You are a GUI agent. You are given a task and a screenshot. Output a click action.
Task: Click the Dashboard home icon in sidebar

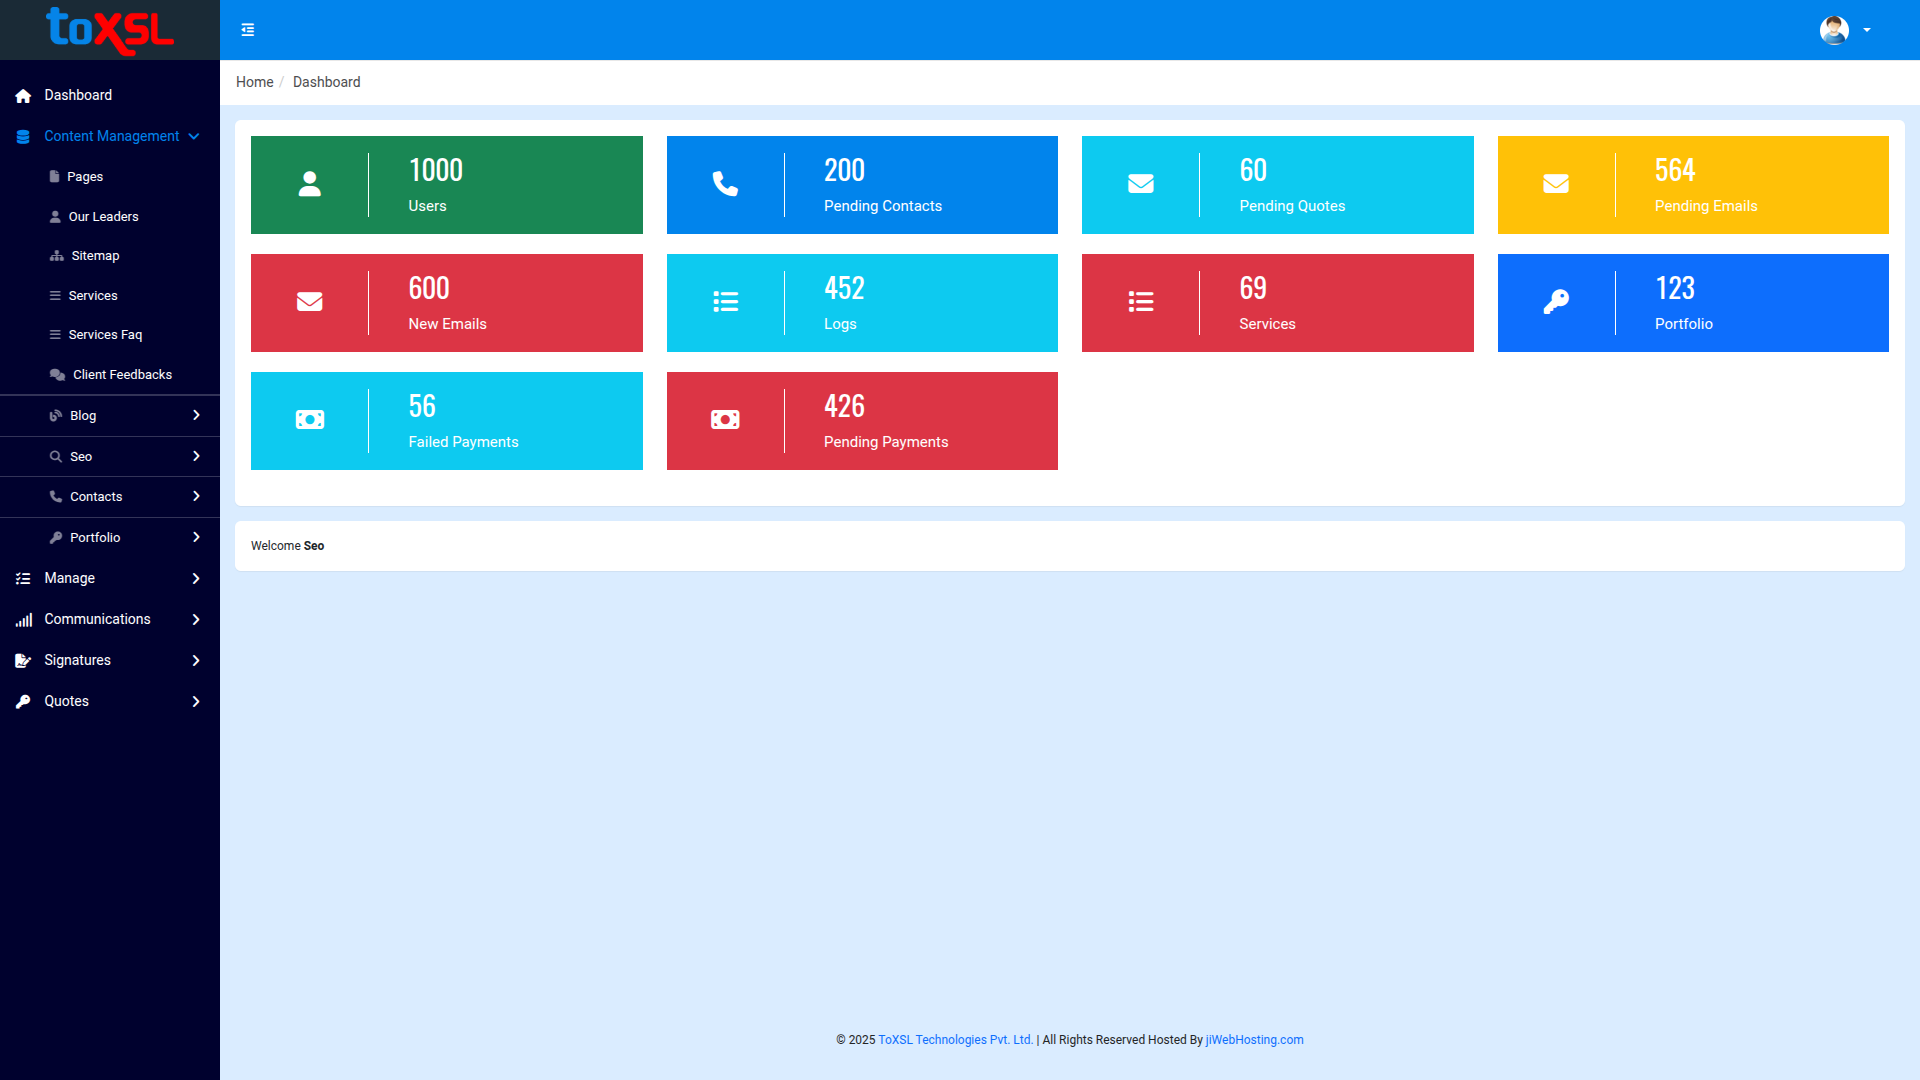click(23, 96)
